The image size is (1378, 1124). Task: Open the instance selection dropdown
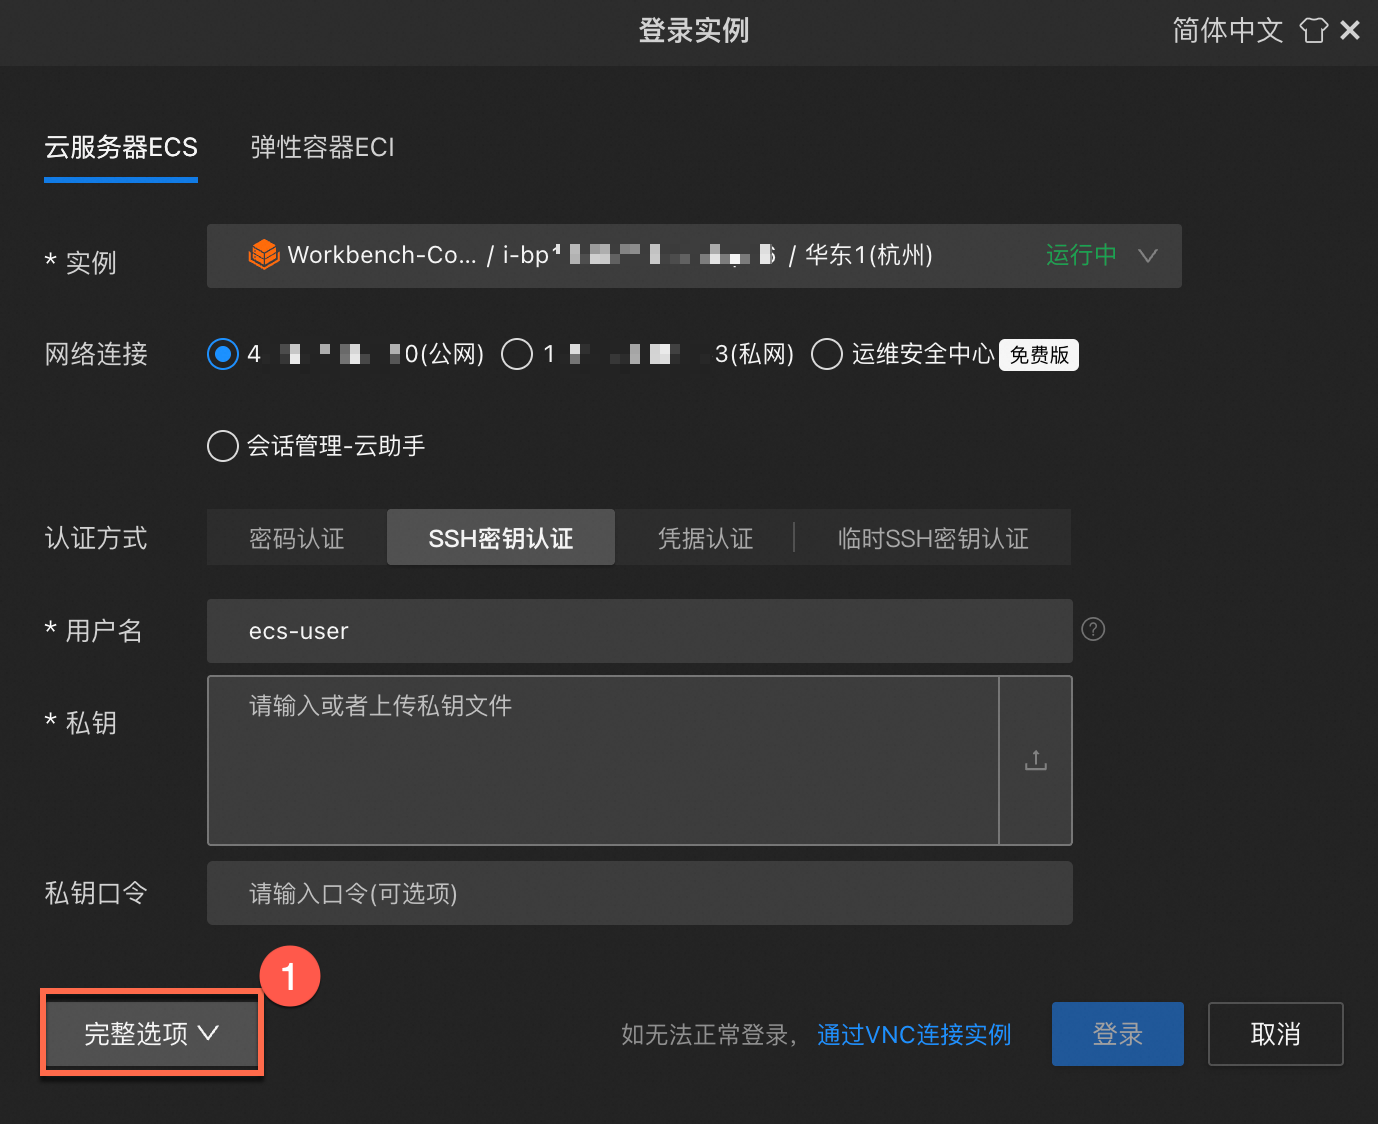coord(694,256)
